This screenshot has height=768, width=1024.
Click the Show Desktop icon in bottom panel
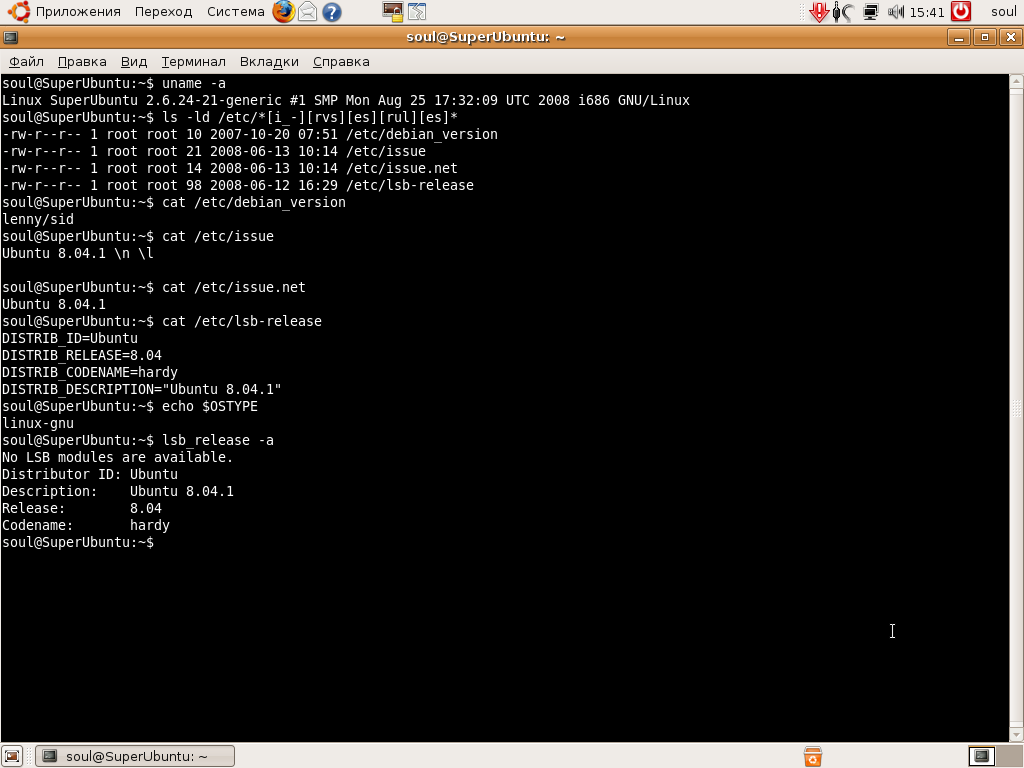(x=12, y=756)
